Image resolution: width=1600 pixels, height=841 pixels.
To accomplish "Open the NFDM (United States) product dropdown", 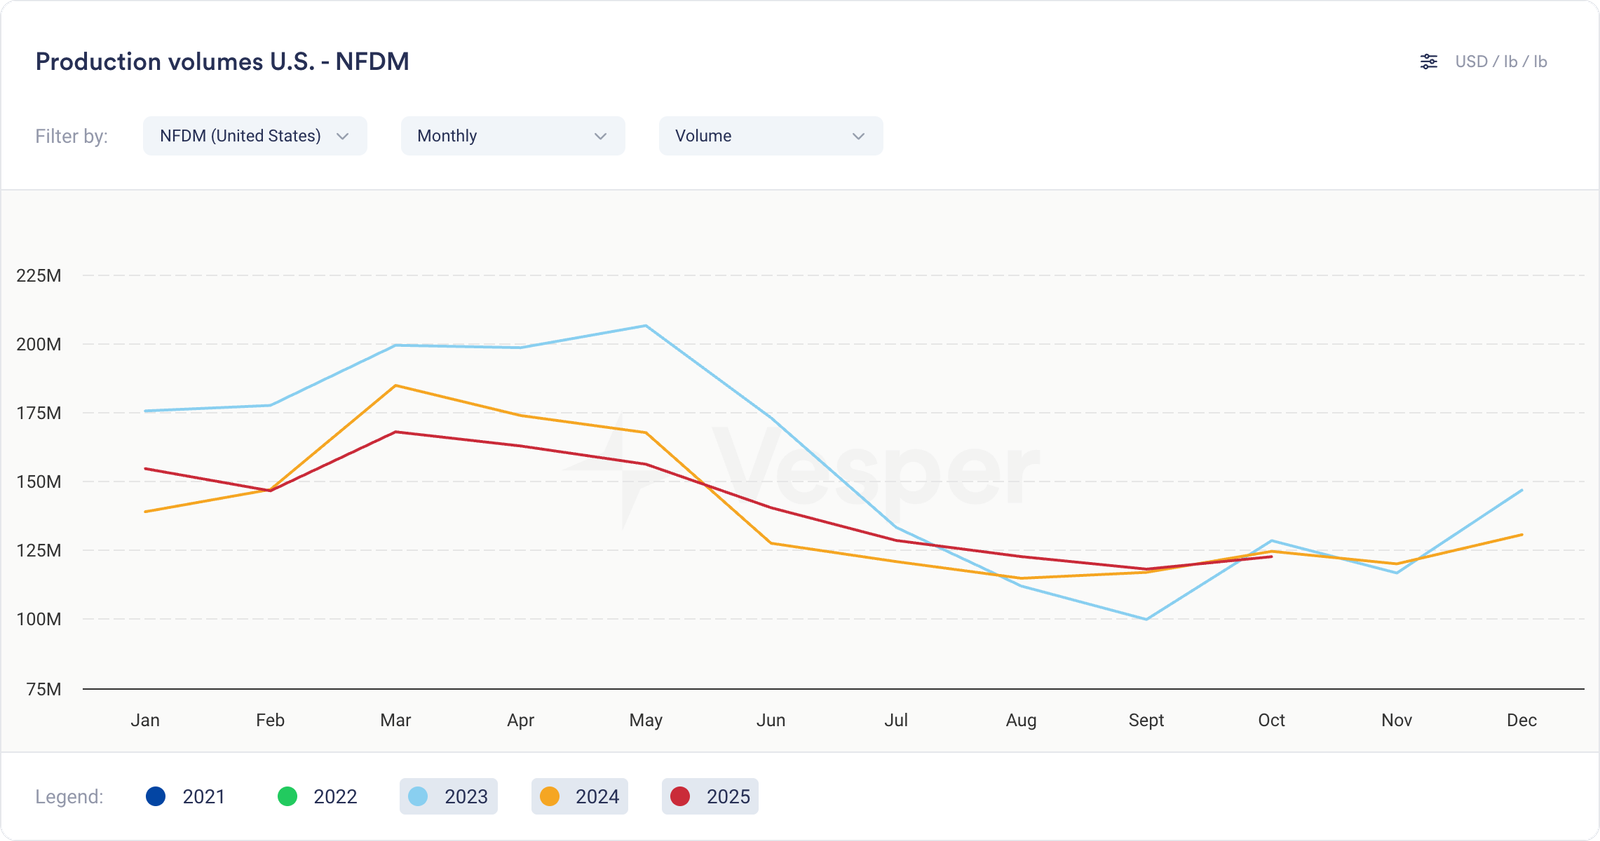I will [254, 136].
